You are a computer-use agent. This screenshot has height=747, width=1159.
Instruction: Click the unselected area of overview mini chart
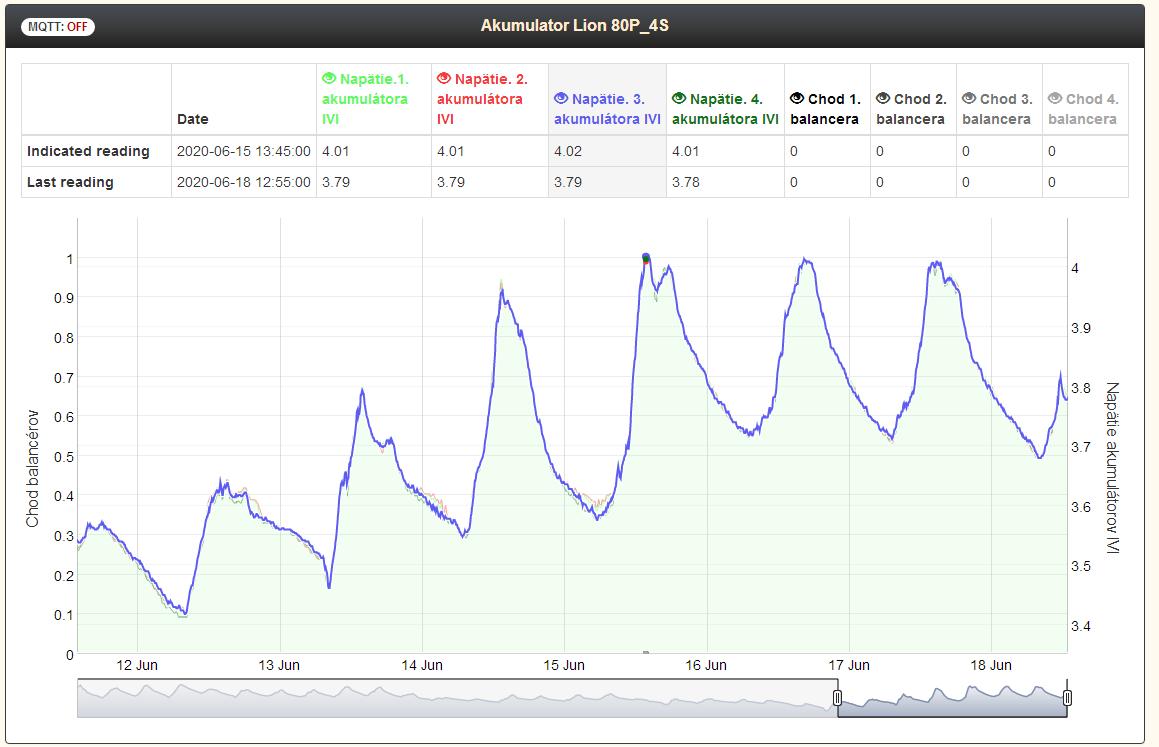(450, 698)
